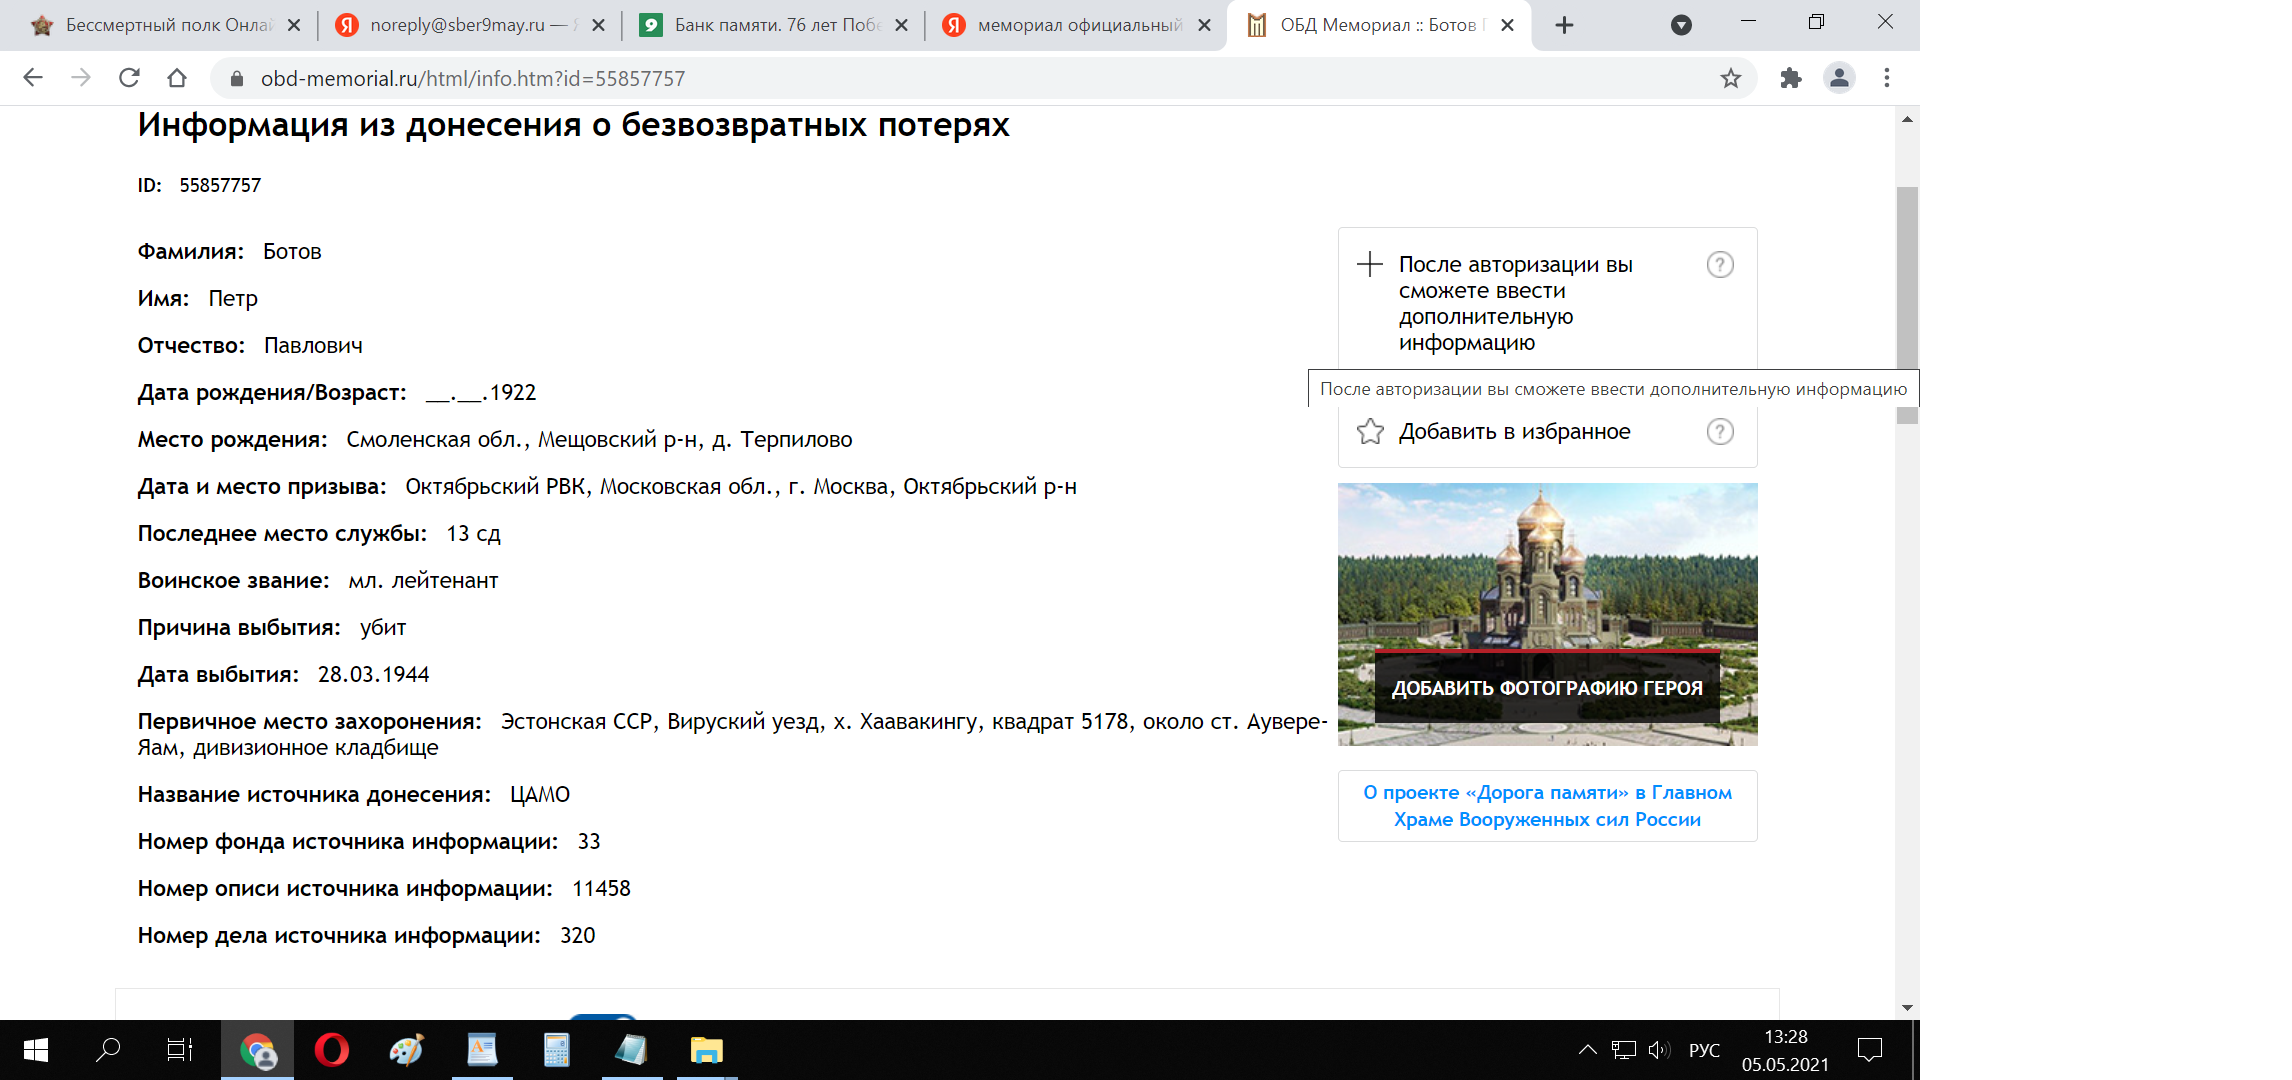This screenshot has width=2292, height=1080.
Task: Toggle the Добавить в избранное star
Action: coord(1370,432)
